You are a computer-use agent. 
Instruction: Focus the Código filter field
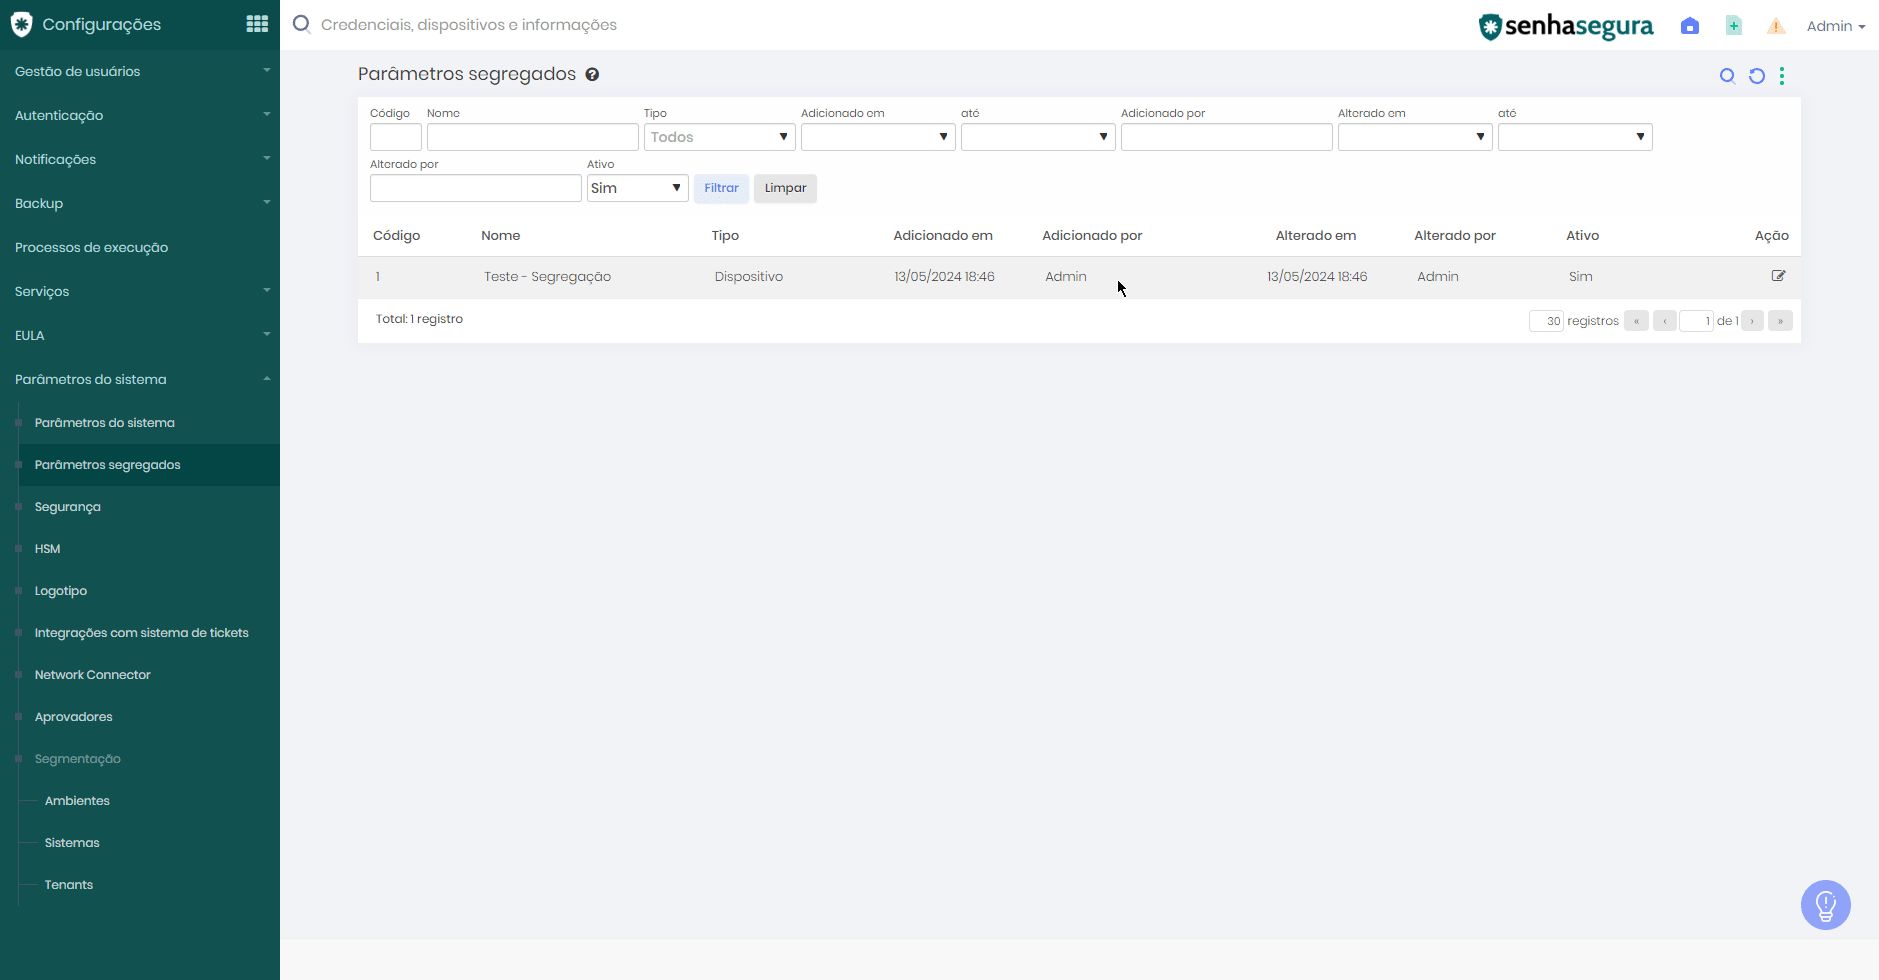click(396, 137)
